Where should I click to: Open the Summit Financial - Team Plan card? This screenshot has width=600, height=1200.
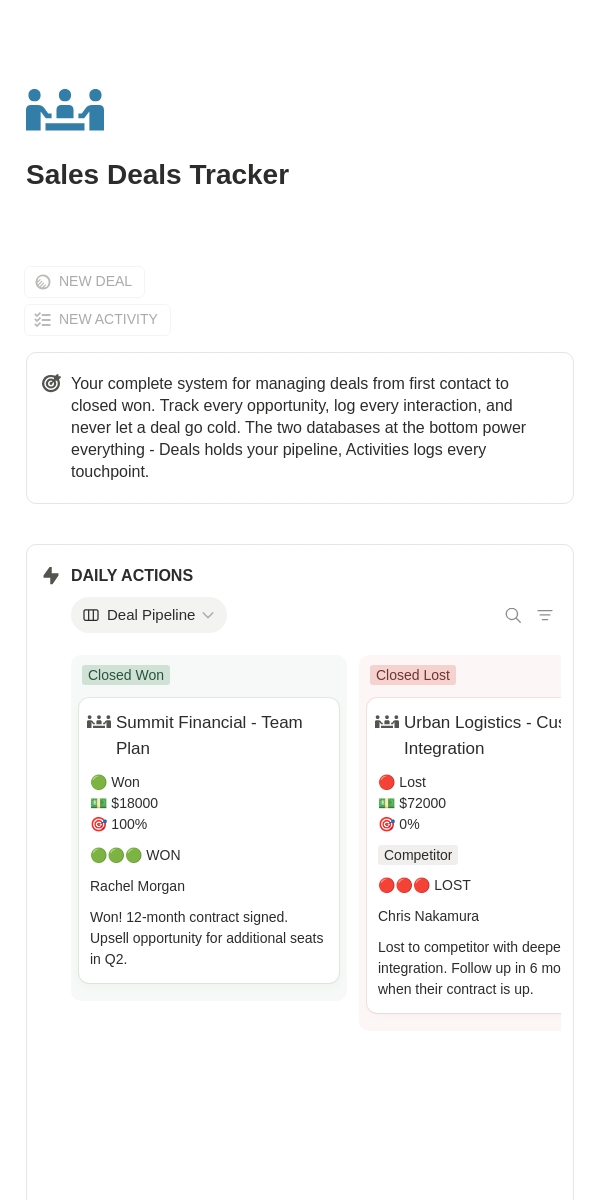coord(209,840)
